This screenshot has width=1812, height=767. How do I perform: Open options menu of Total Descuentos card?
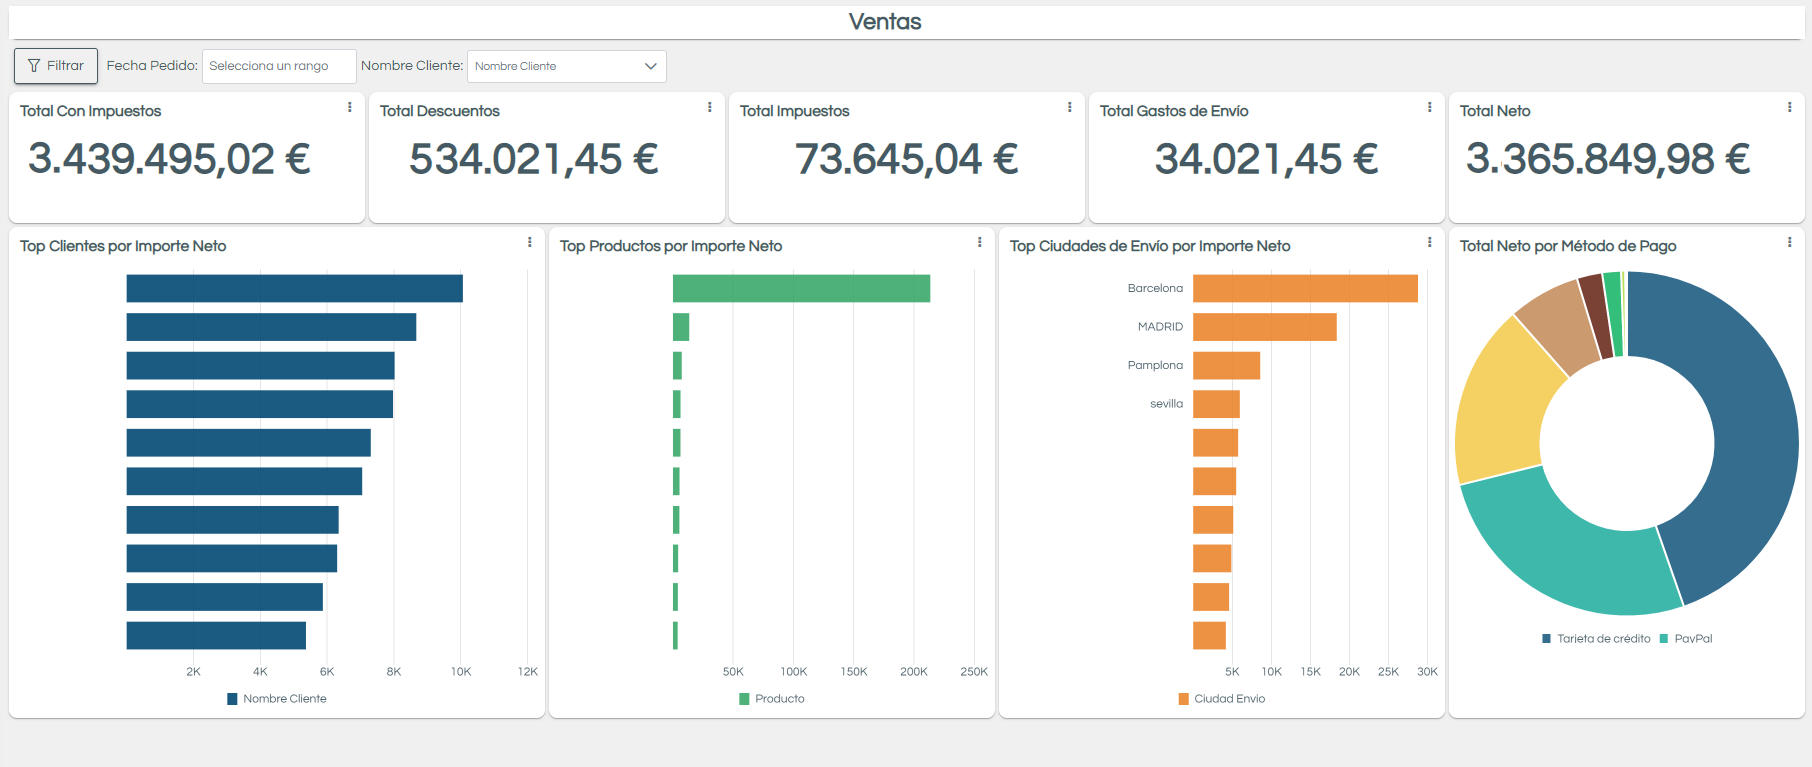coord(709,107)
